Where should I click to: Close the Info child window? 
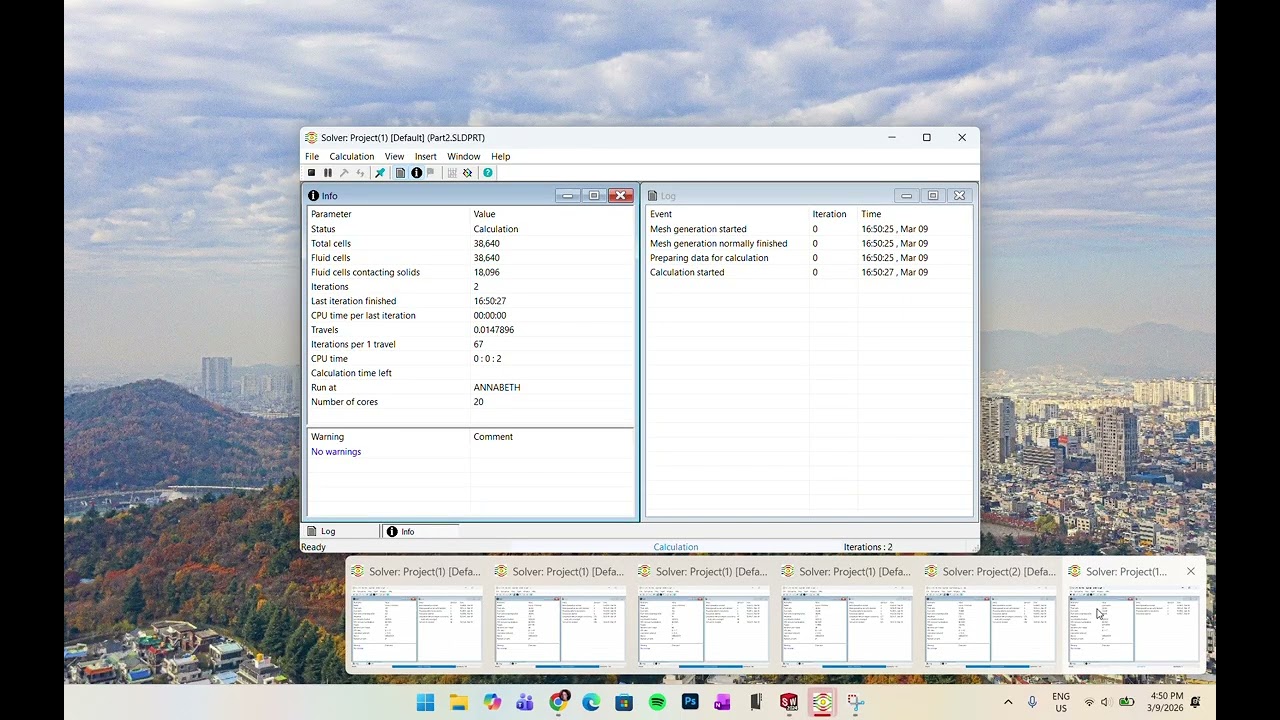[620, 196]
